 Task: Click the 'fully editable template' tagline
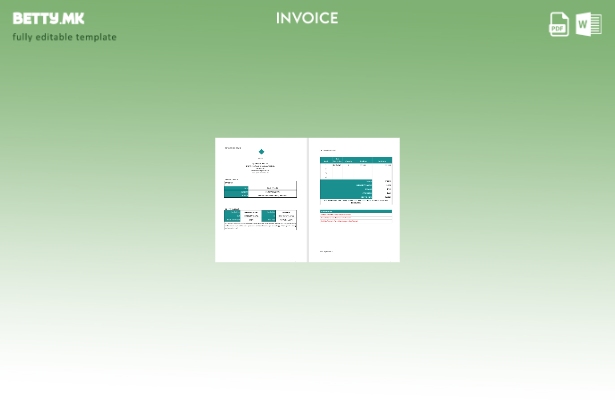[x=64, y=37]
